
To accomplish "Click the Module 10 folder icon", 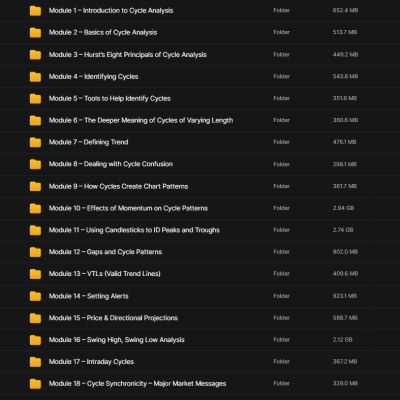I will 35,208.
